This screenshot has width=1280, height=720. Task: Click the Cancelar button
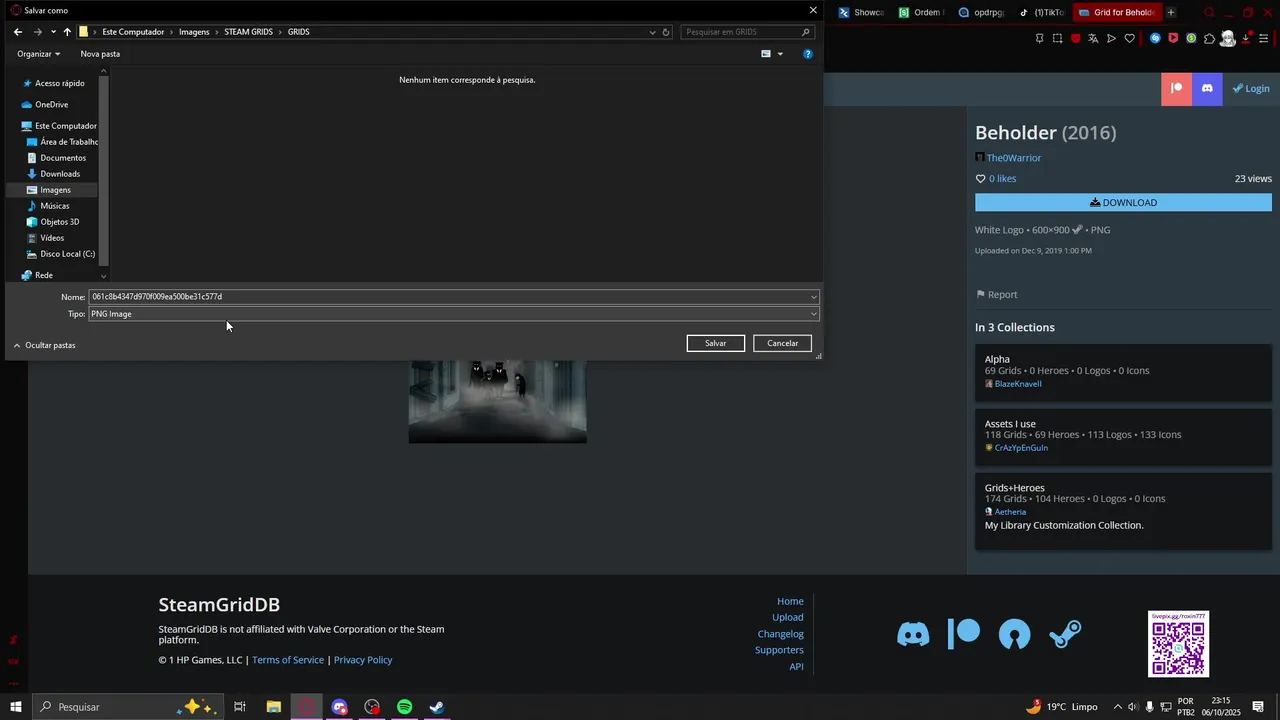click(x=783, y=343)
